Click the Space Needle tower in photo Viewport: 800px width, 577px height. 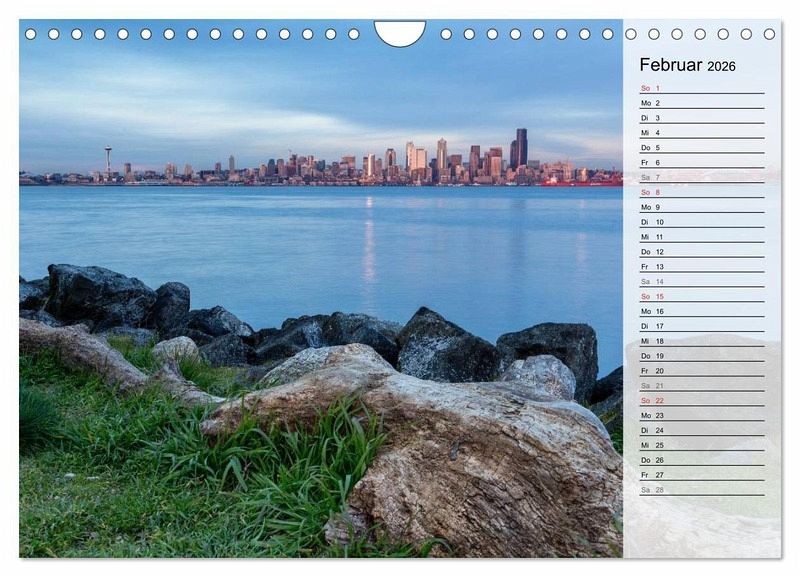pyautogui.click(x=108, y=160)
